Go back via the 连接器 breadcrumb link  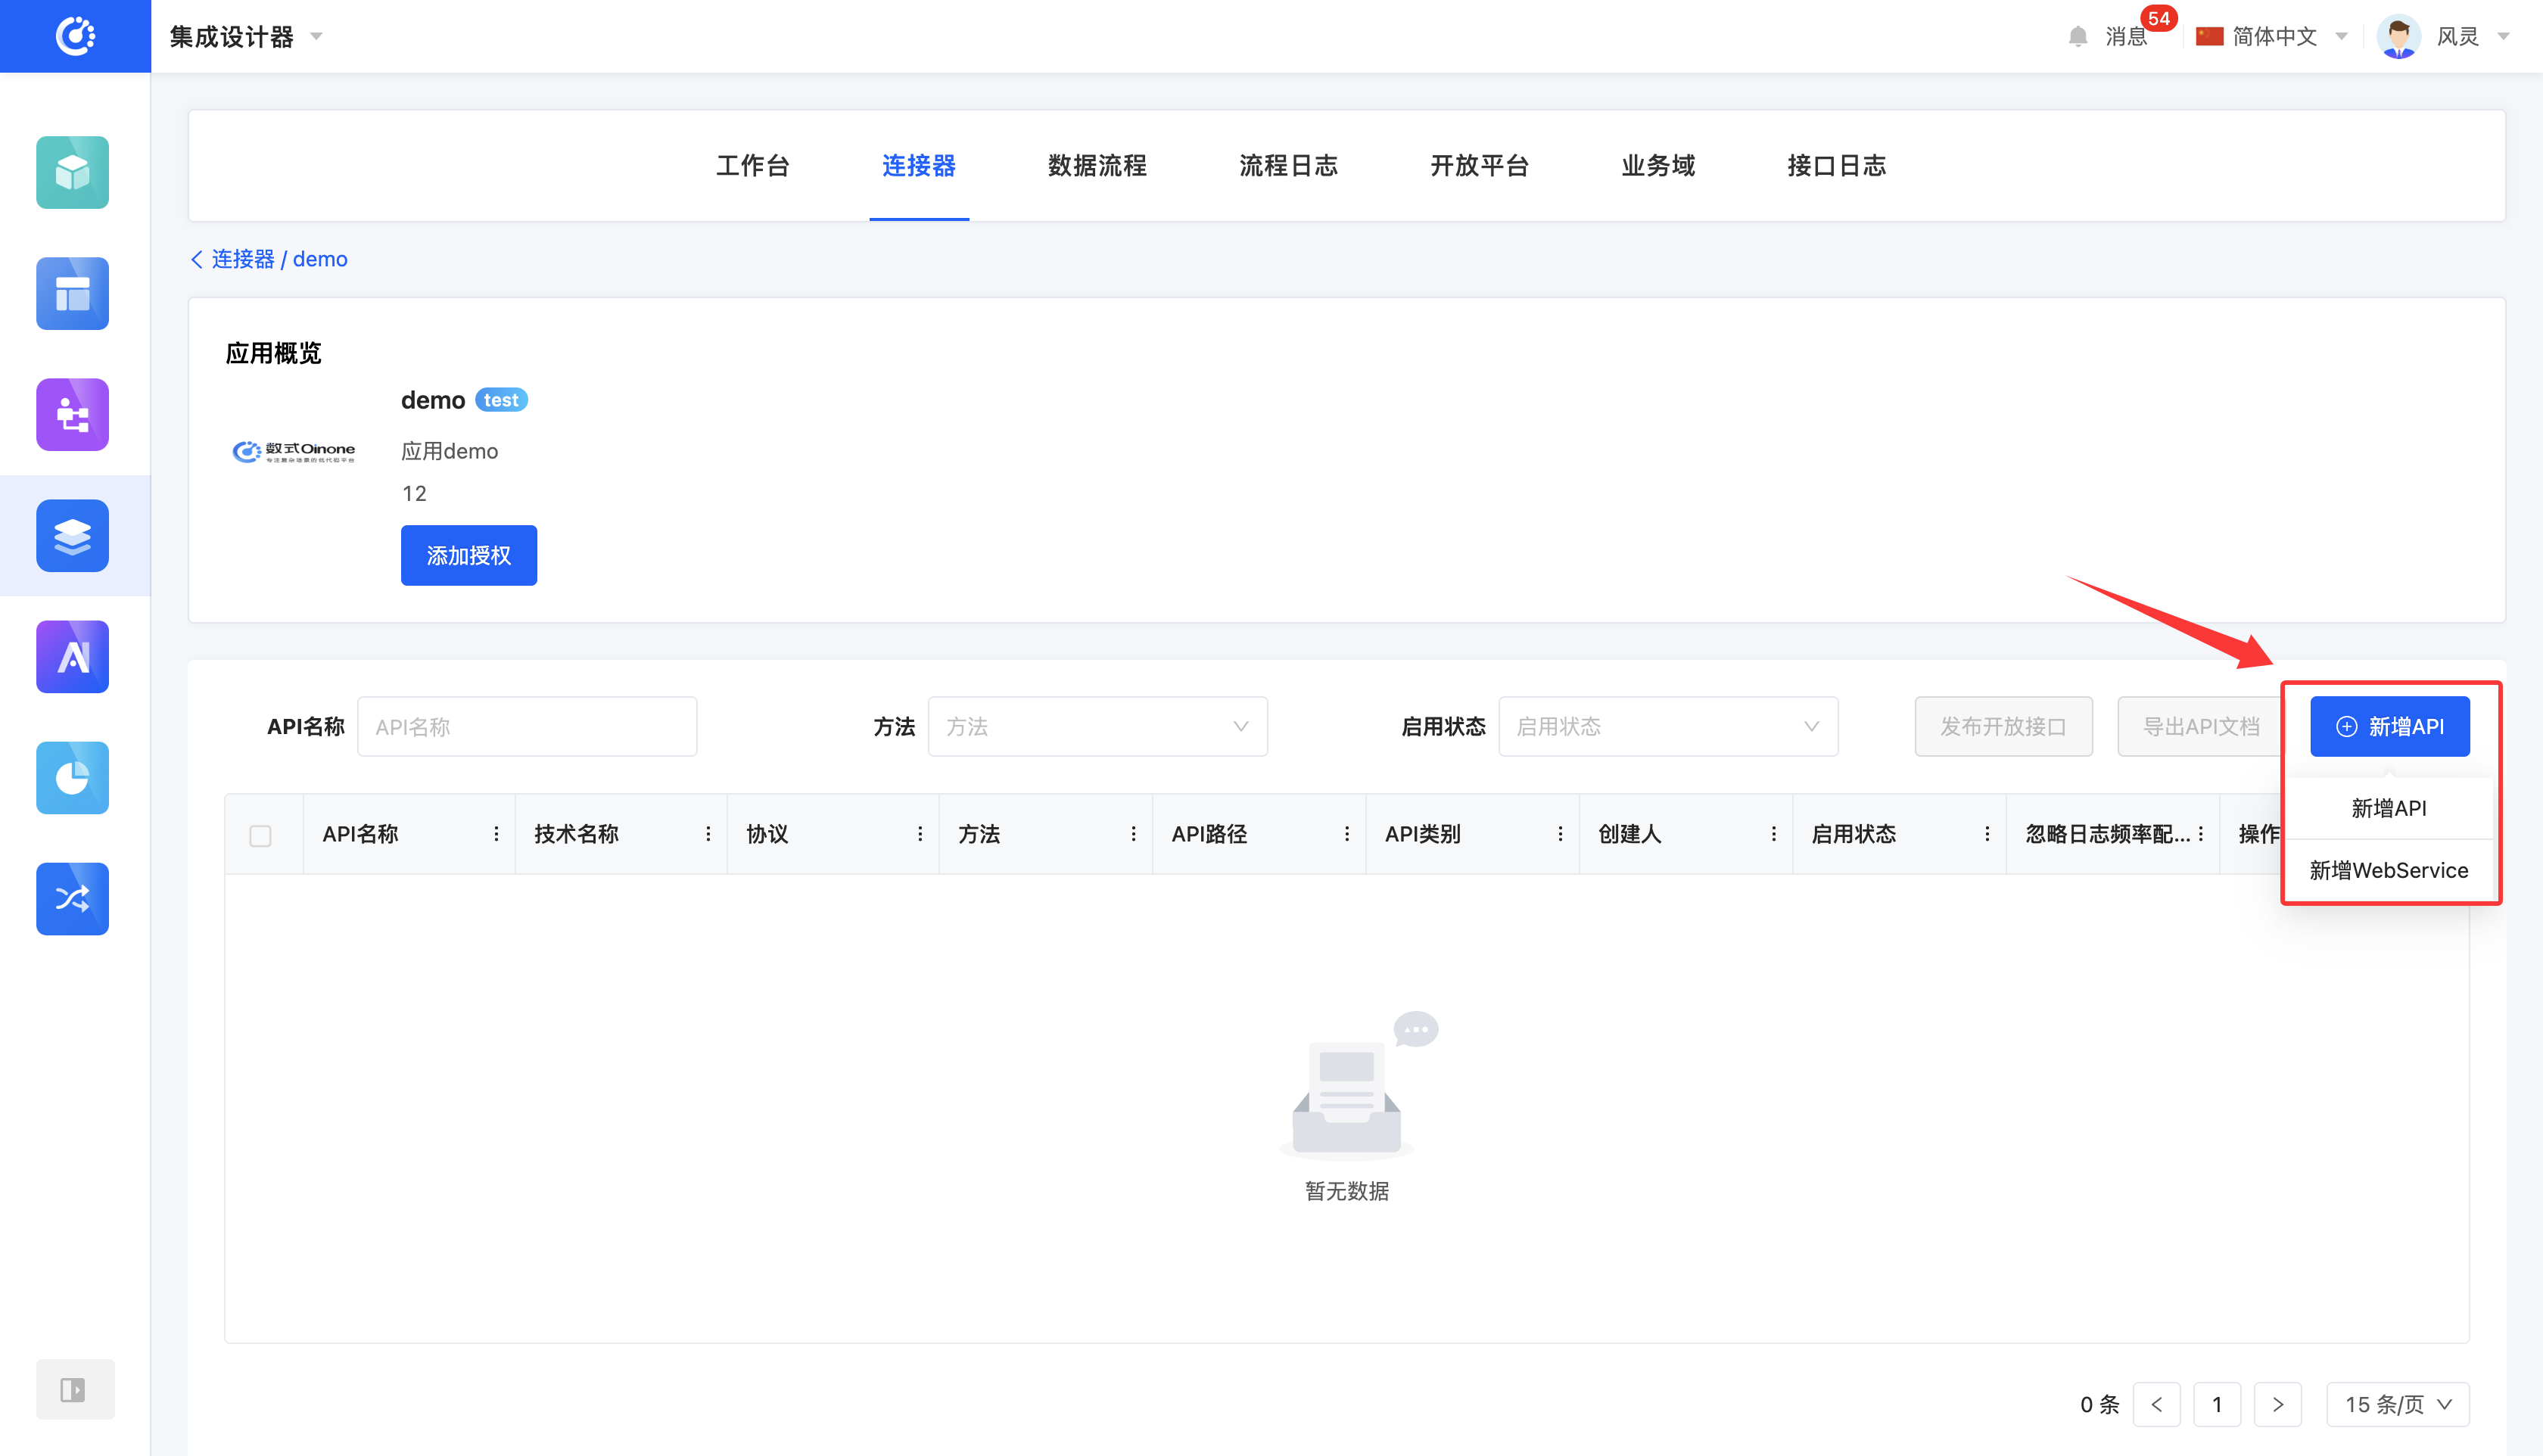point(242,259)
